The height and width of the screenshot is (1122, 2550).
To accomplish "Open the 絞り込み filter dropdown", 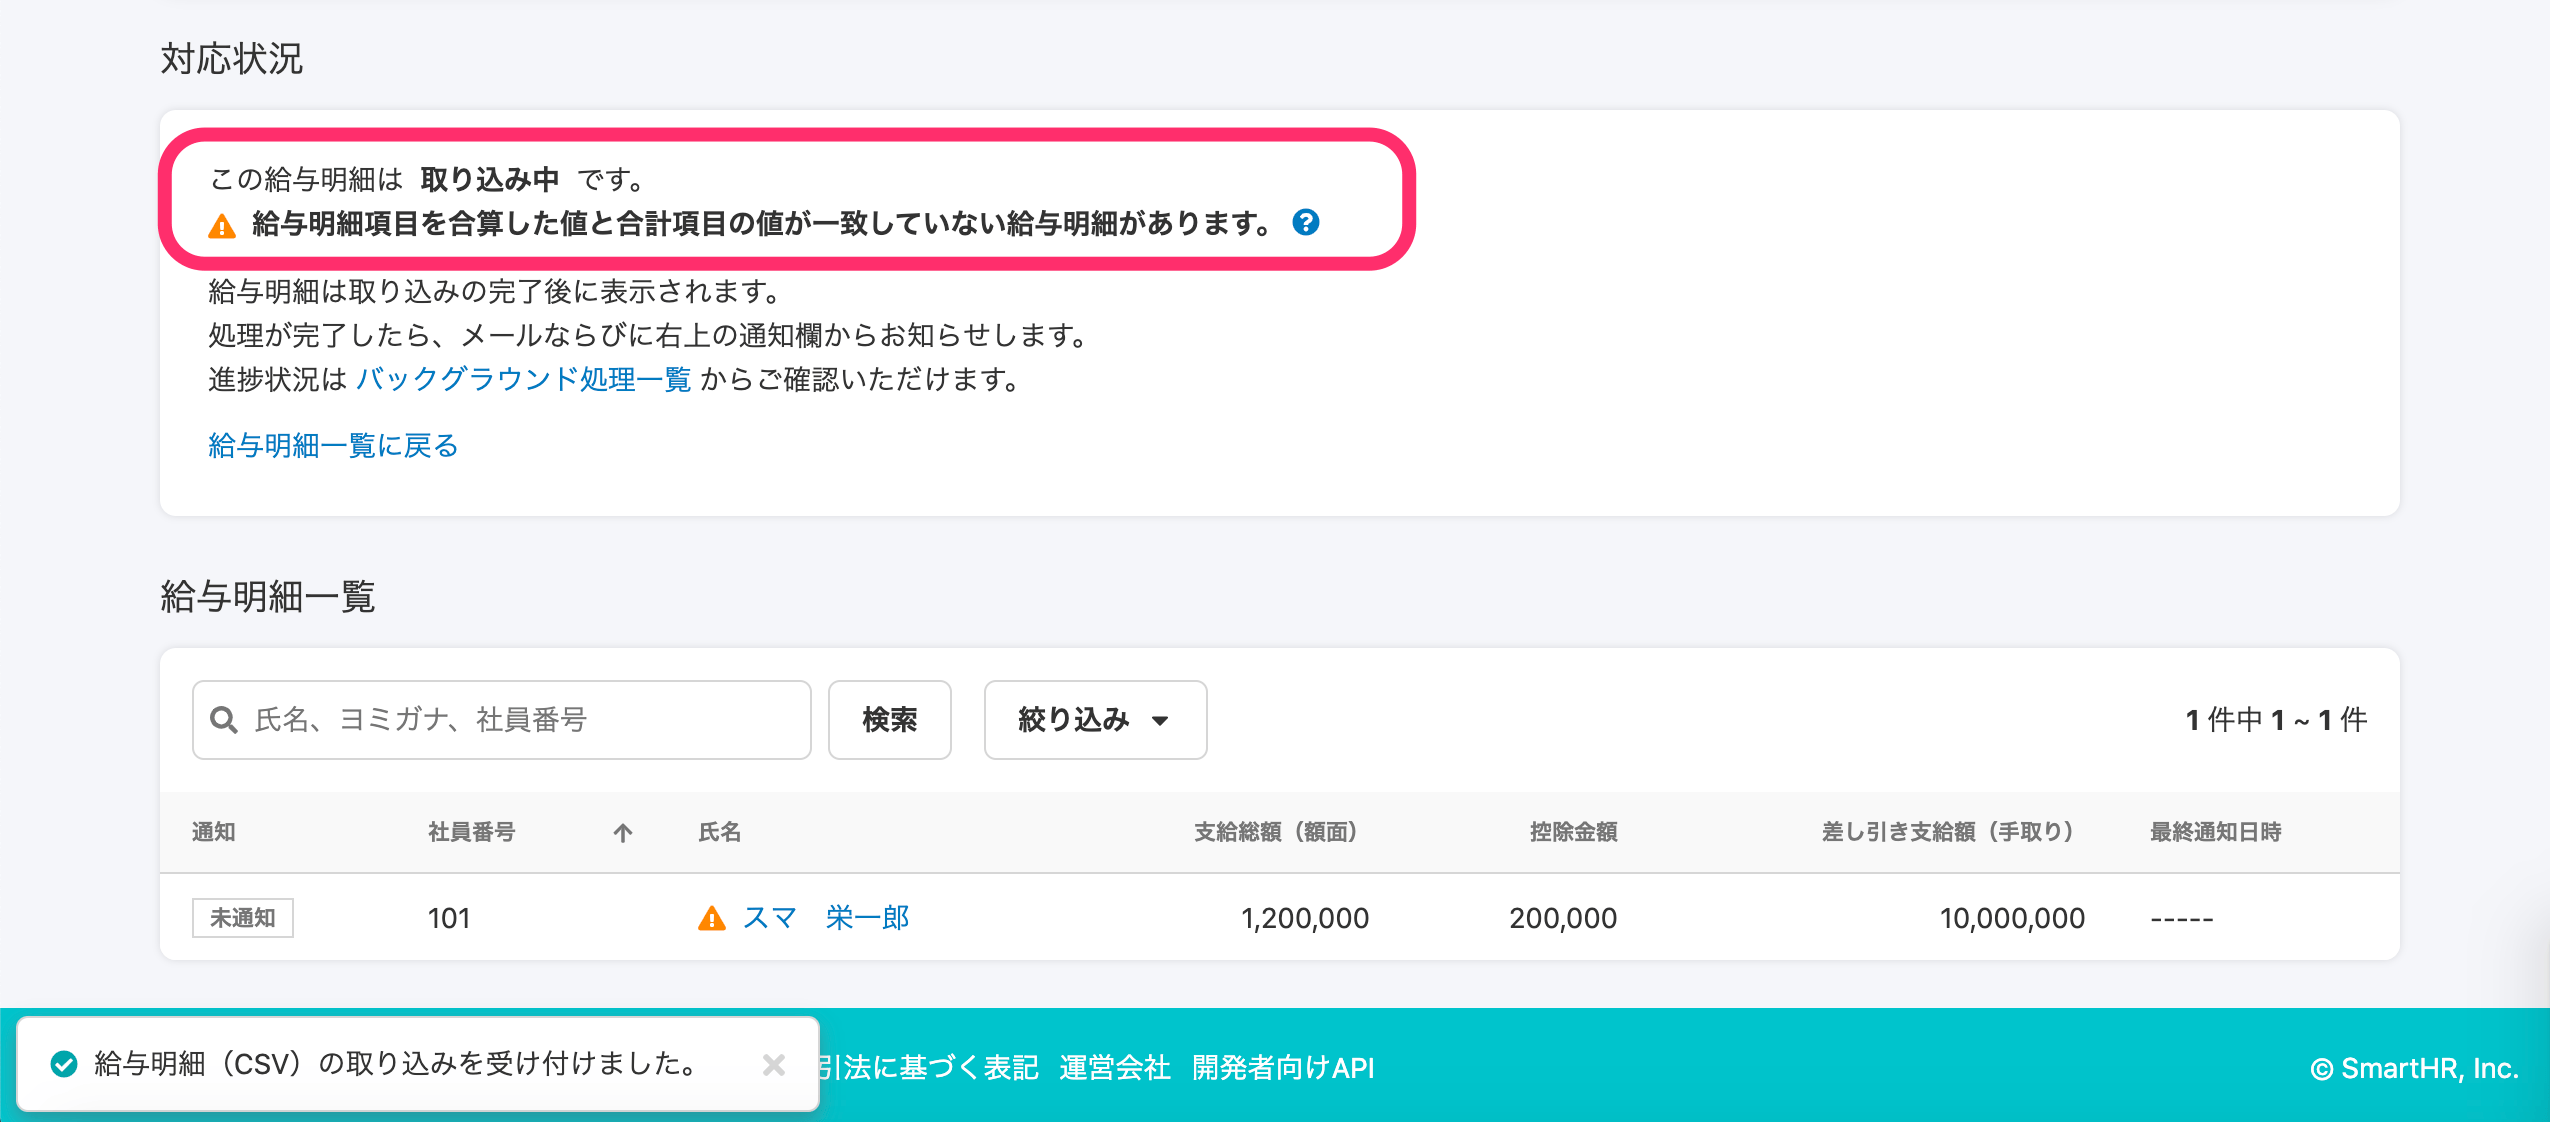I will [1095, 720].
